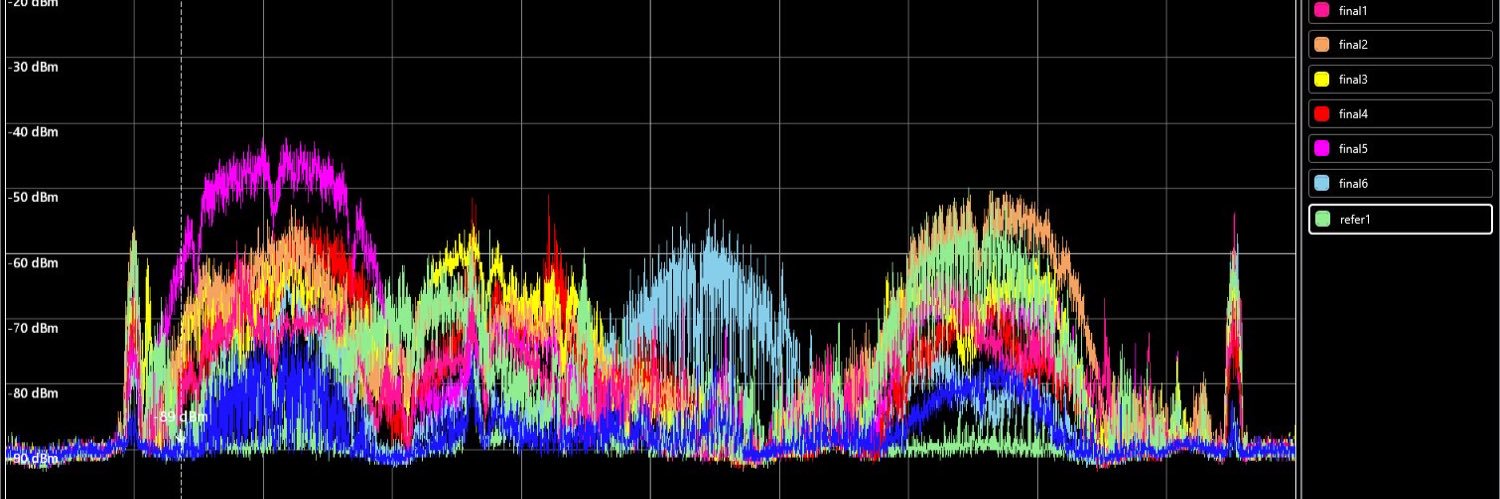Click the -70 dBm axis label

pos(32,328)
